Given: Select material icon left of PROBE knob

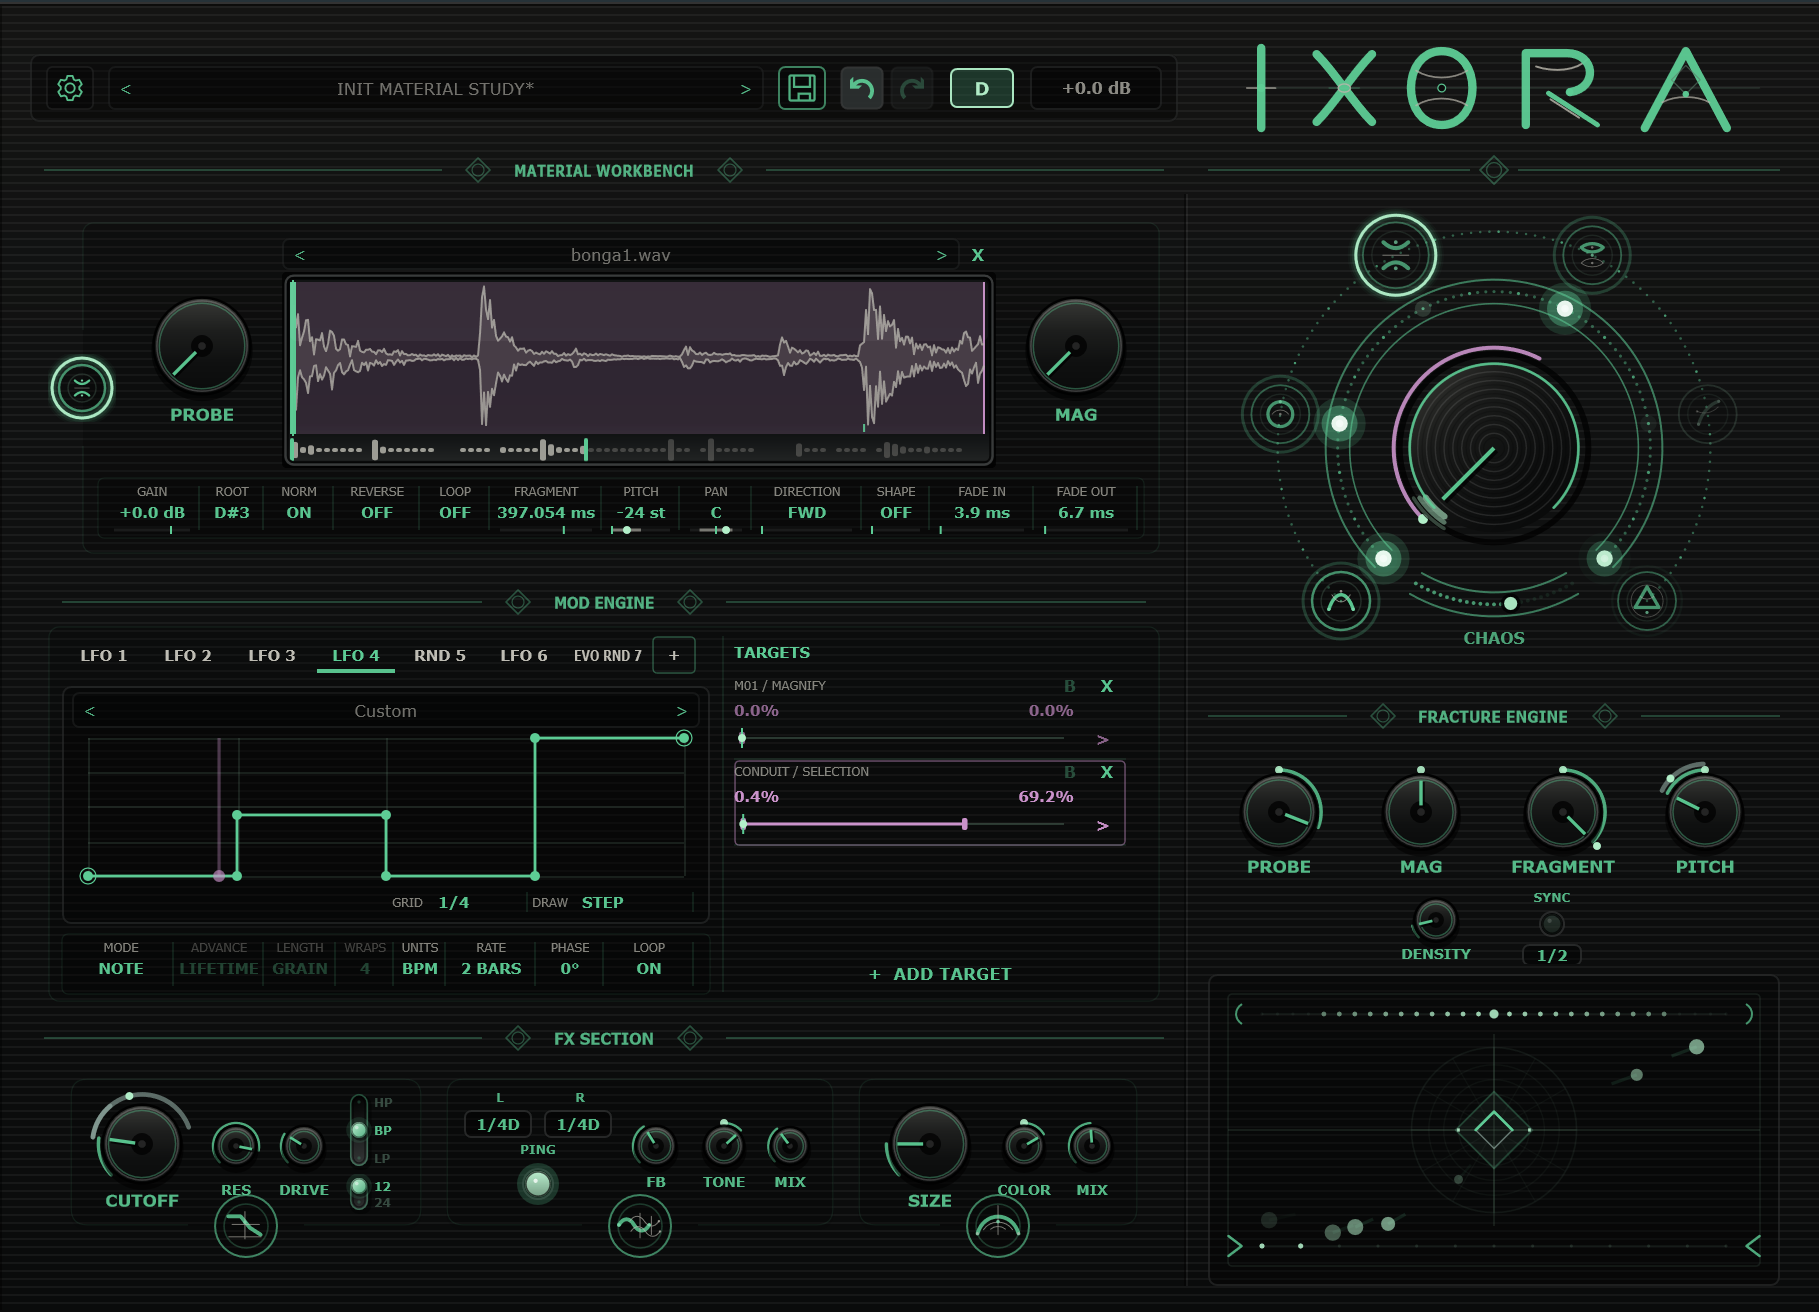Looking at the screenshot, I should click(82, 388).
